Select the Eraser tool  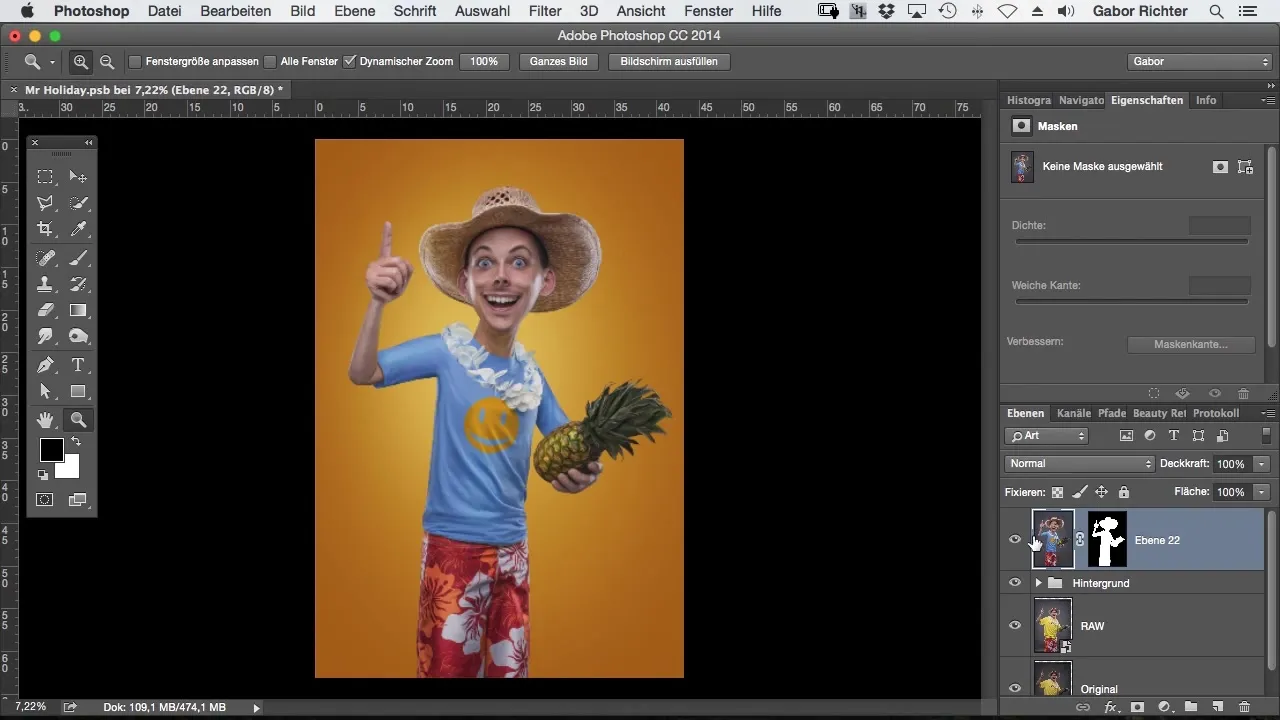(45, 311)
